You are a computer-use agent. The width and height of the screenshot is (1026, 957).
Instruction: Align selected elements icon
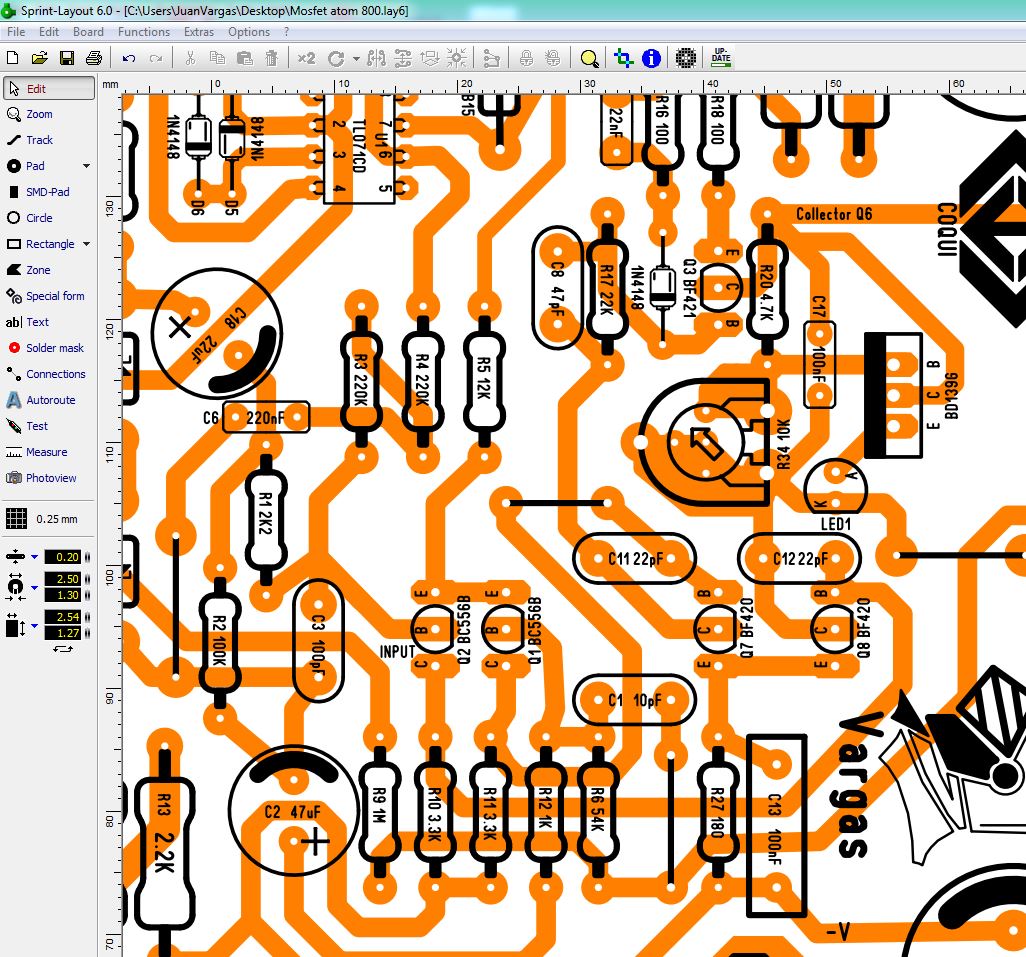[403, 58]
